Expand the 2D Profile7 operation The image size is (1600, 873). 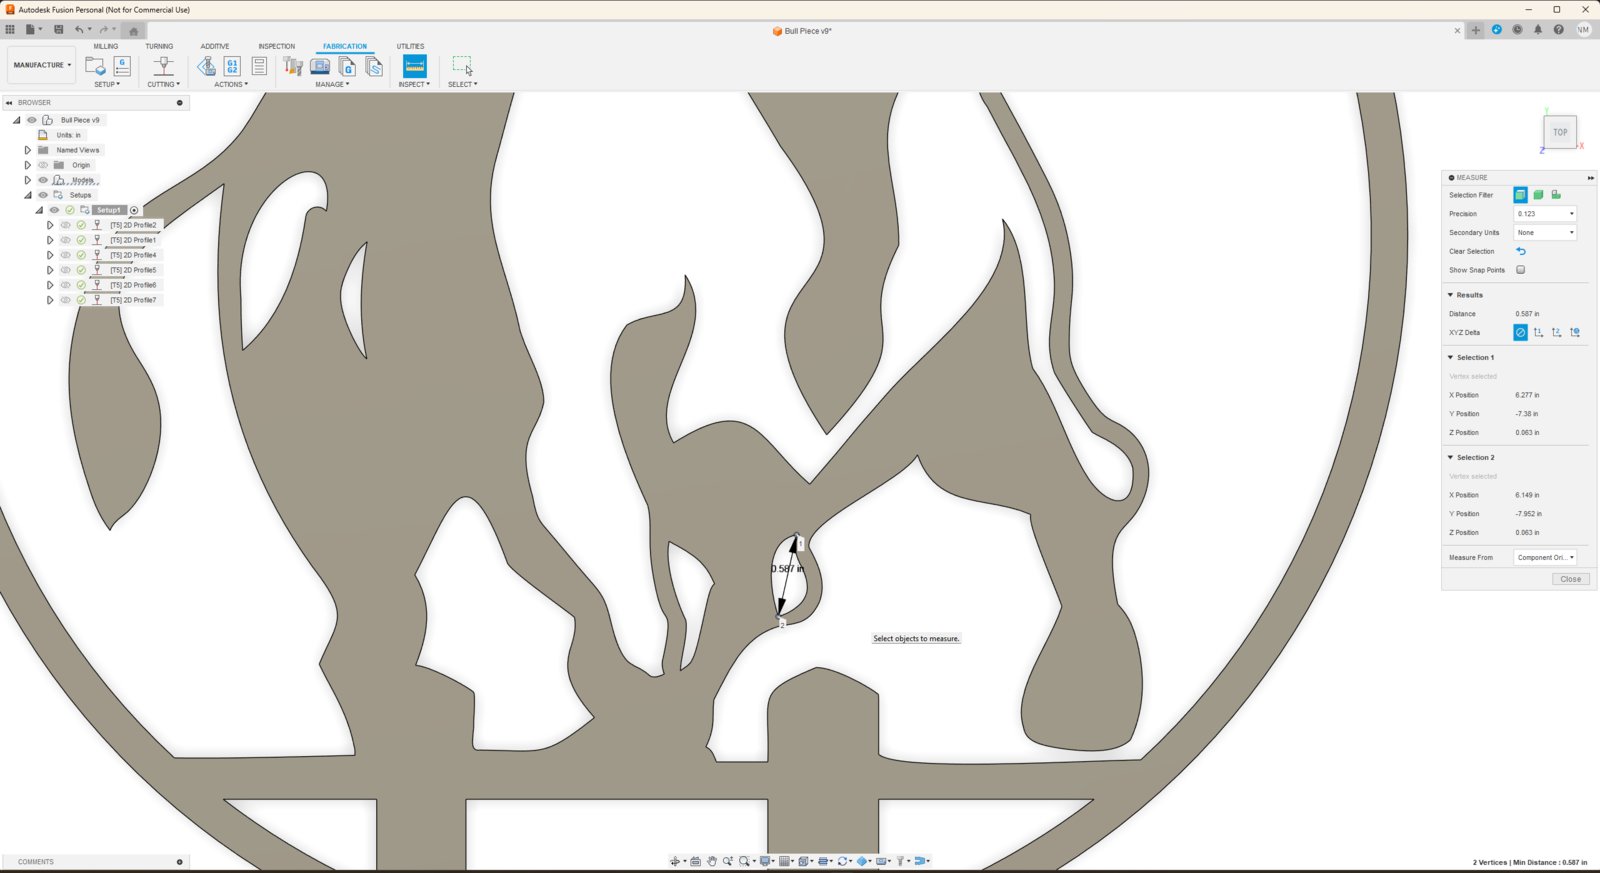(x=50, y=300)
